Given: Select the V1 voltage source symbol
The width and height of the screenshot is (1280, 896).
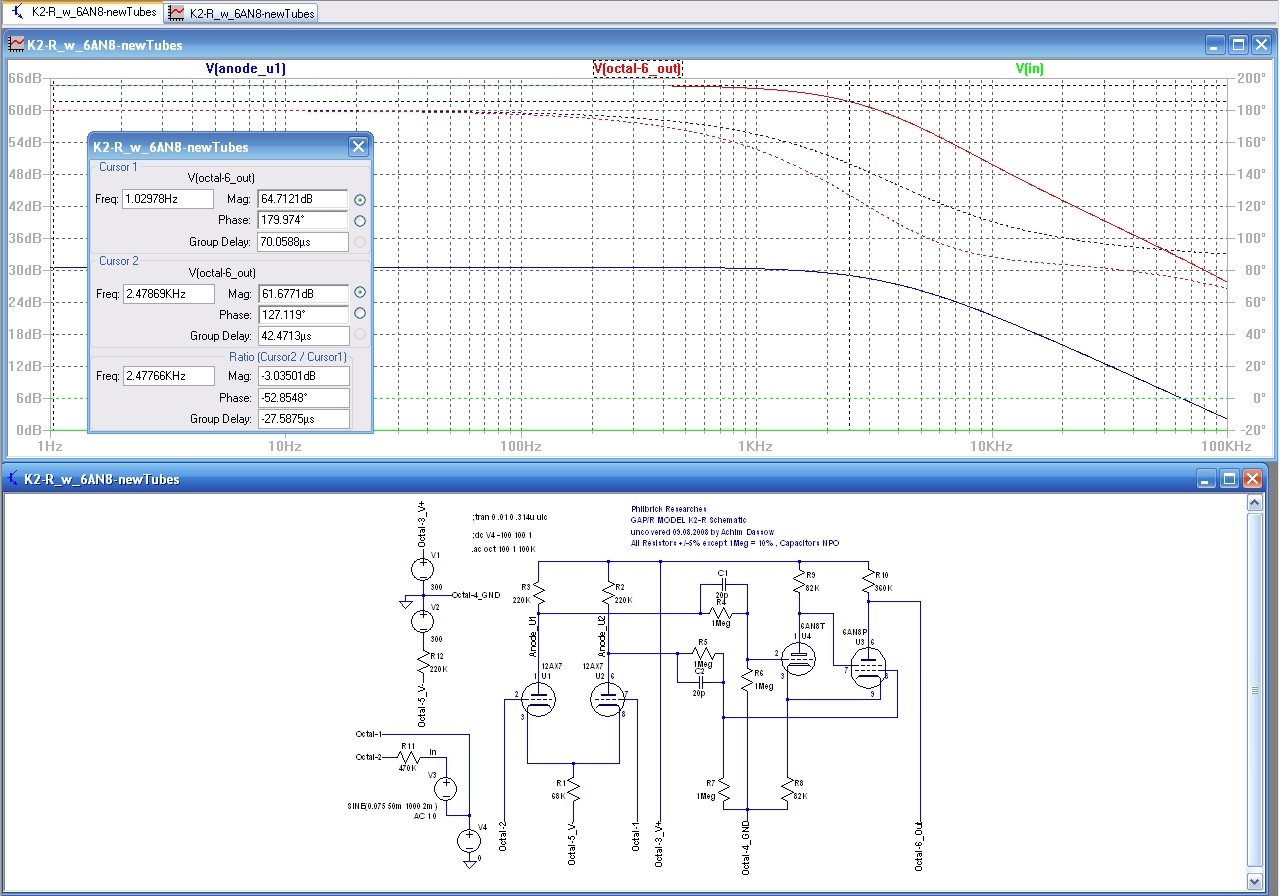Looking at the screenshot, I should tap(422, 570).
